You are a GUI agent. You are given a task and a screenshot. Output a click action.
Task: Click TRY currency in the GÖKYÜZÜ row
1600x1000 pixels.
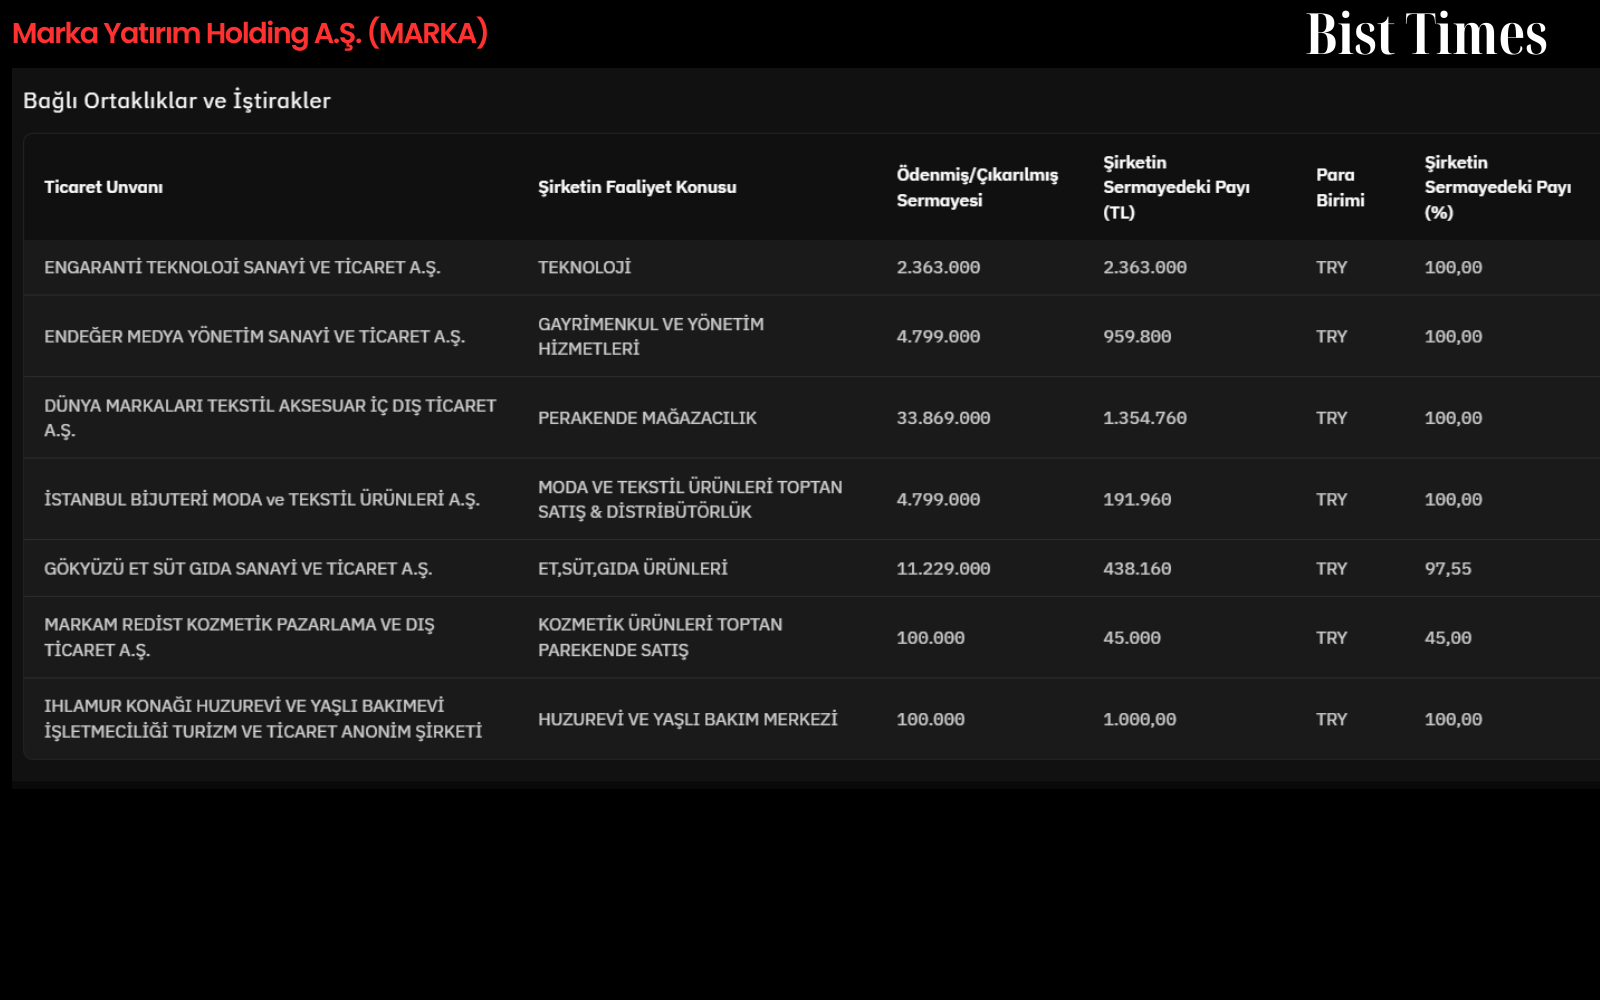(1332, 568)
